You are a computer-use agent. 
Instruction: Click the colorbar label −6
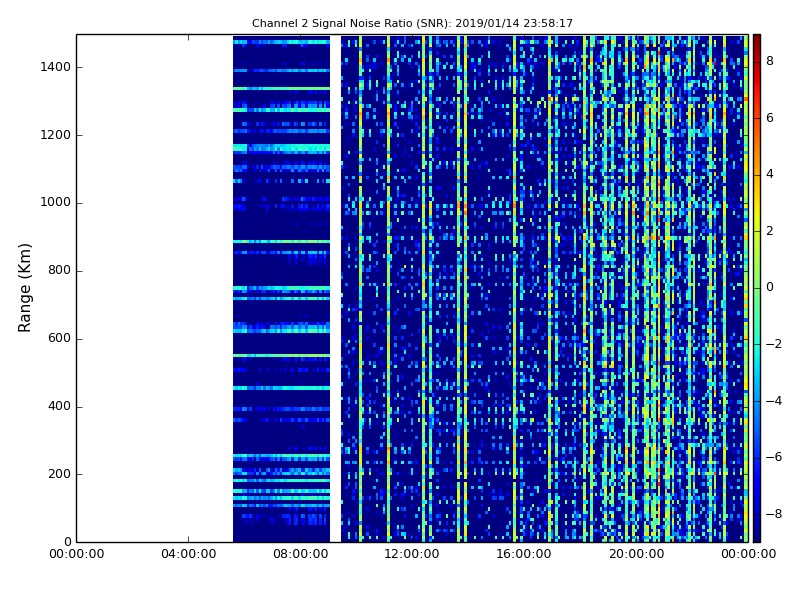pos(774,457)
